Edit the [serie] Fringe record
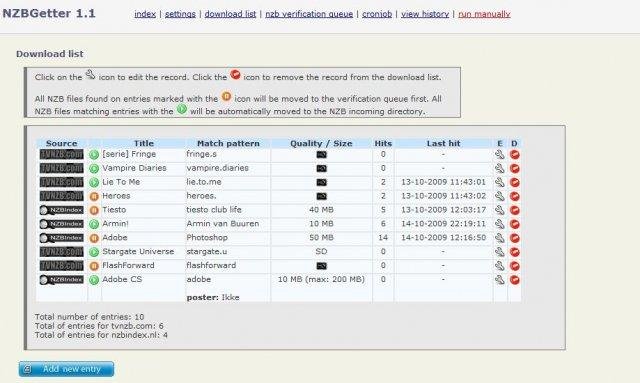The width and height of the screenshot is (640, 383). pyautogui.click(x=500, y=154)
